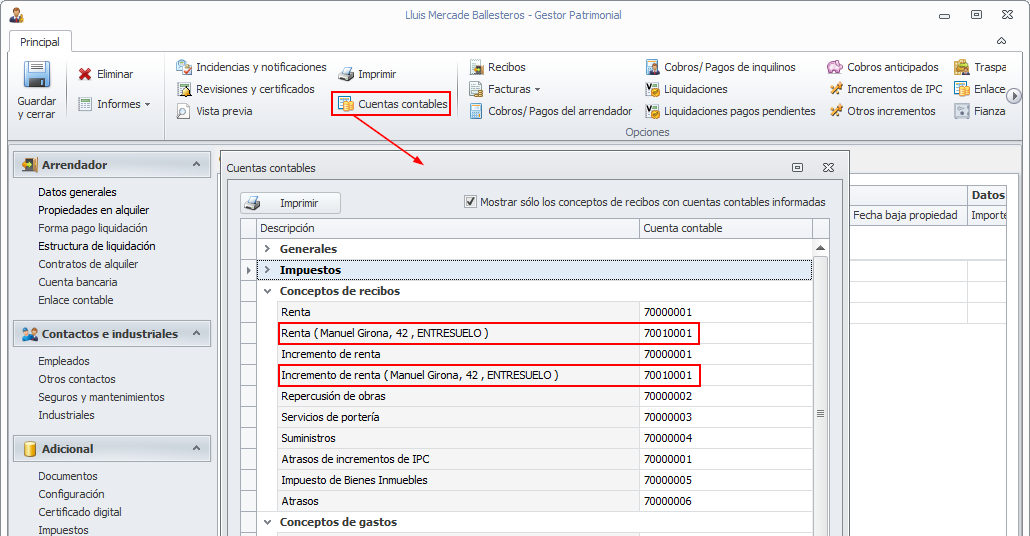Image resolution: width=1030 pixels, height=536 pixels.
Task: Restore the Cuentas contables dialog window
Action: [797, 168]
